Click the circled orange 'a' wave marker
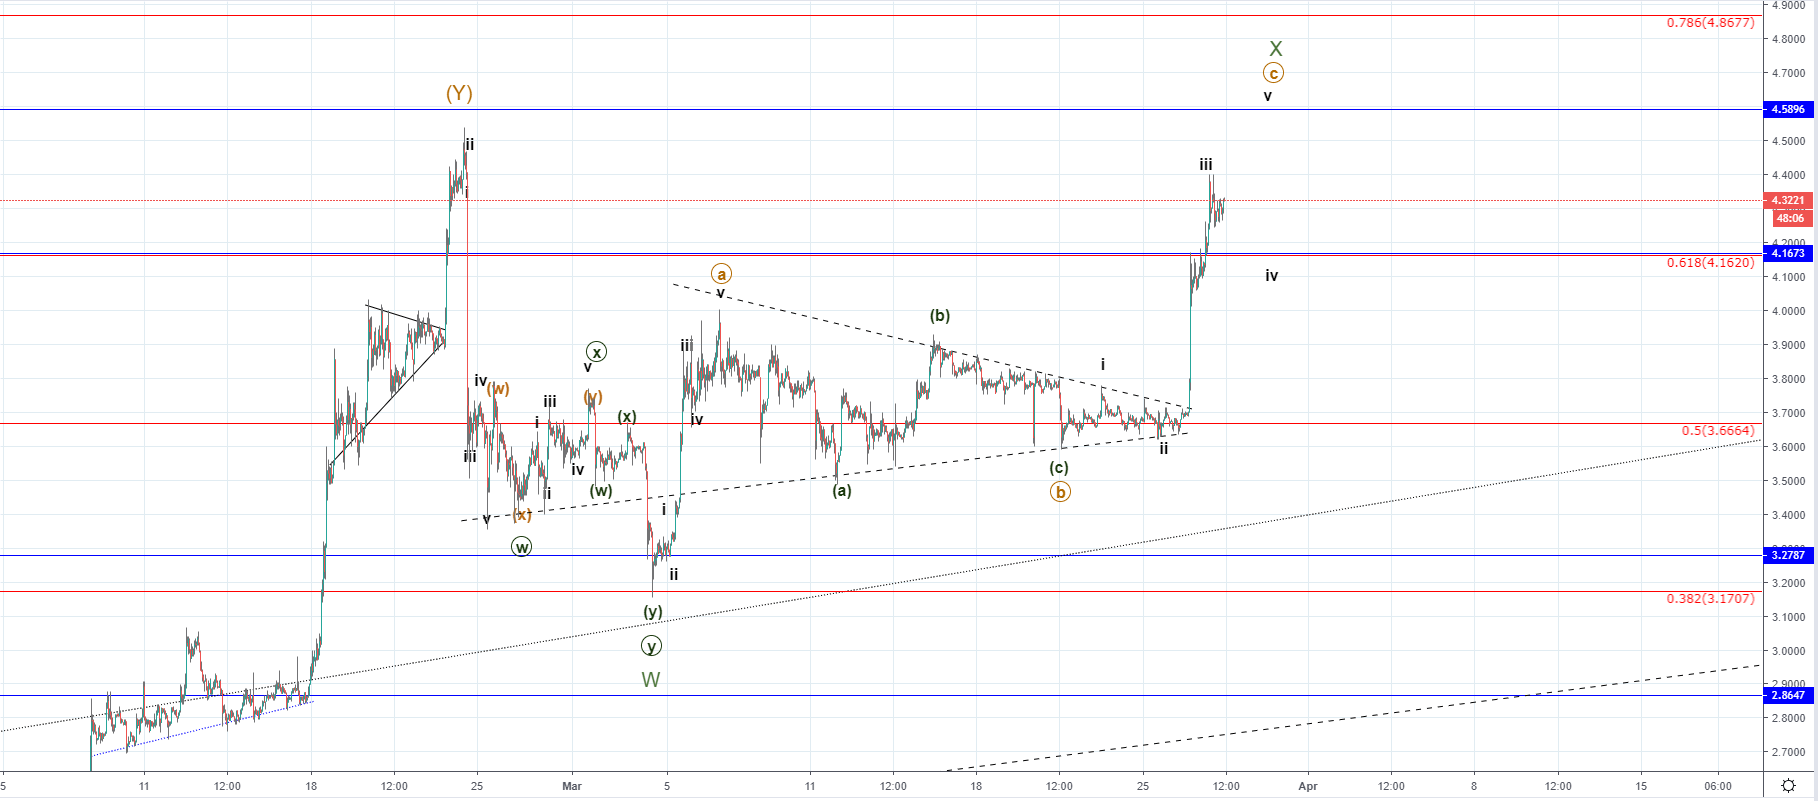 pyautogui.click(x=721, y=274)
